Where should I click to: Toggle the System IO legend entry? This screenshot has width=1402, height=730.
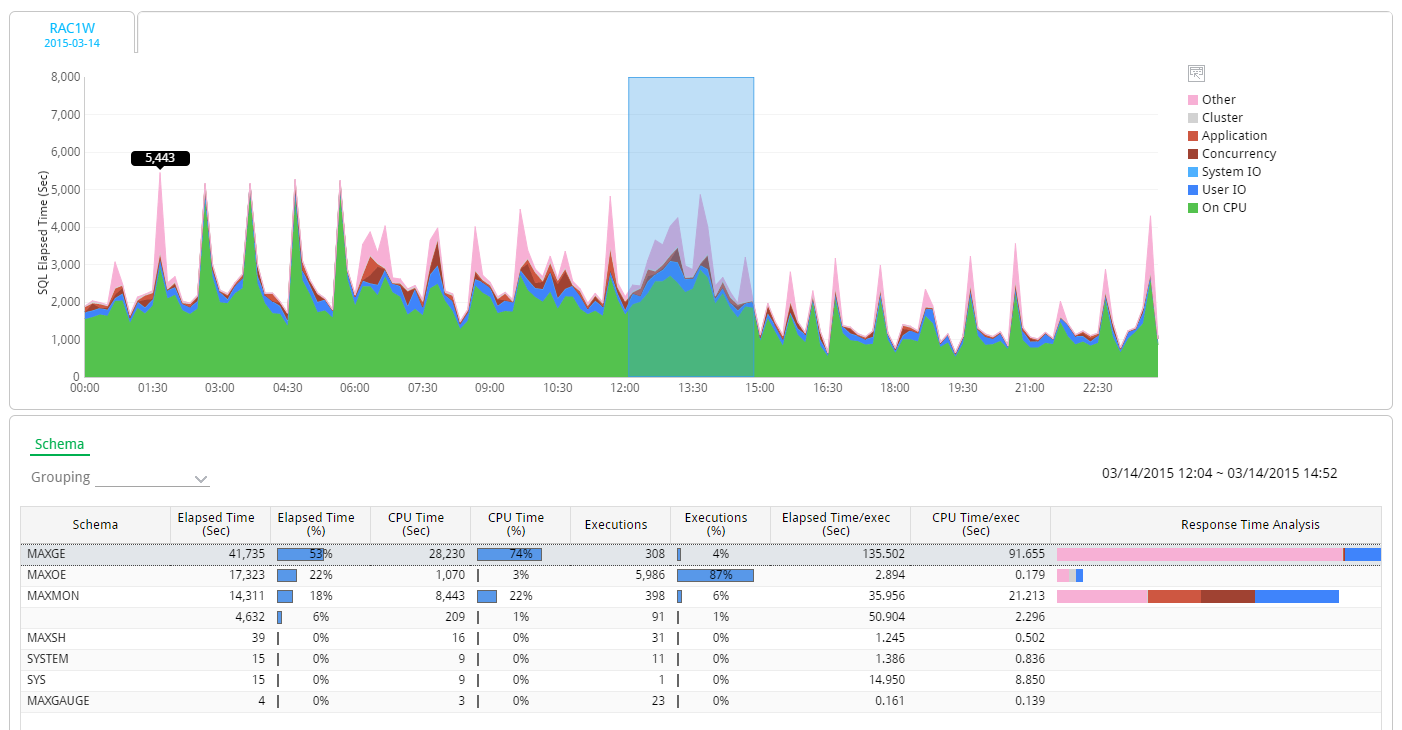(x=1224, y=172)
